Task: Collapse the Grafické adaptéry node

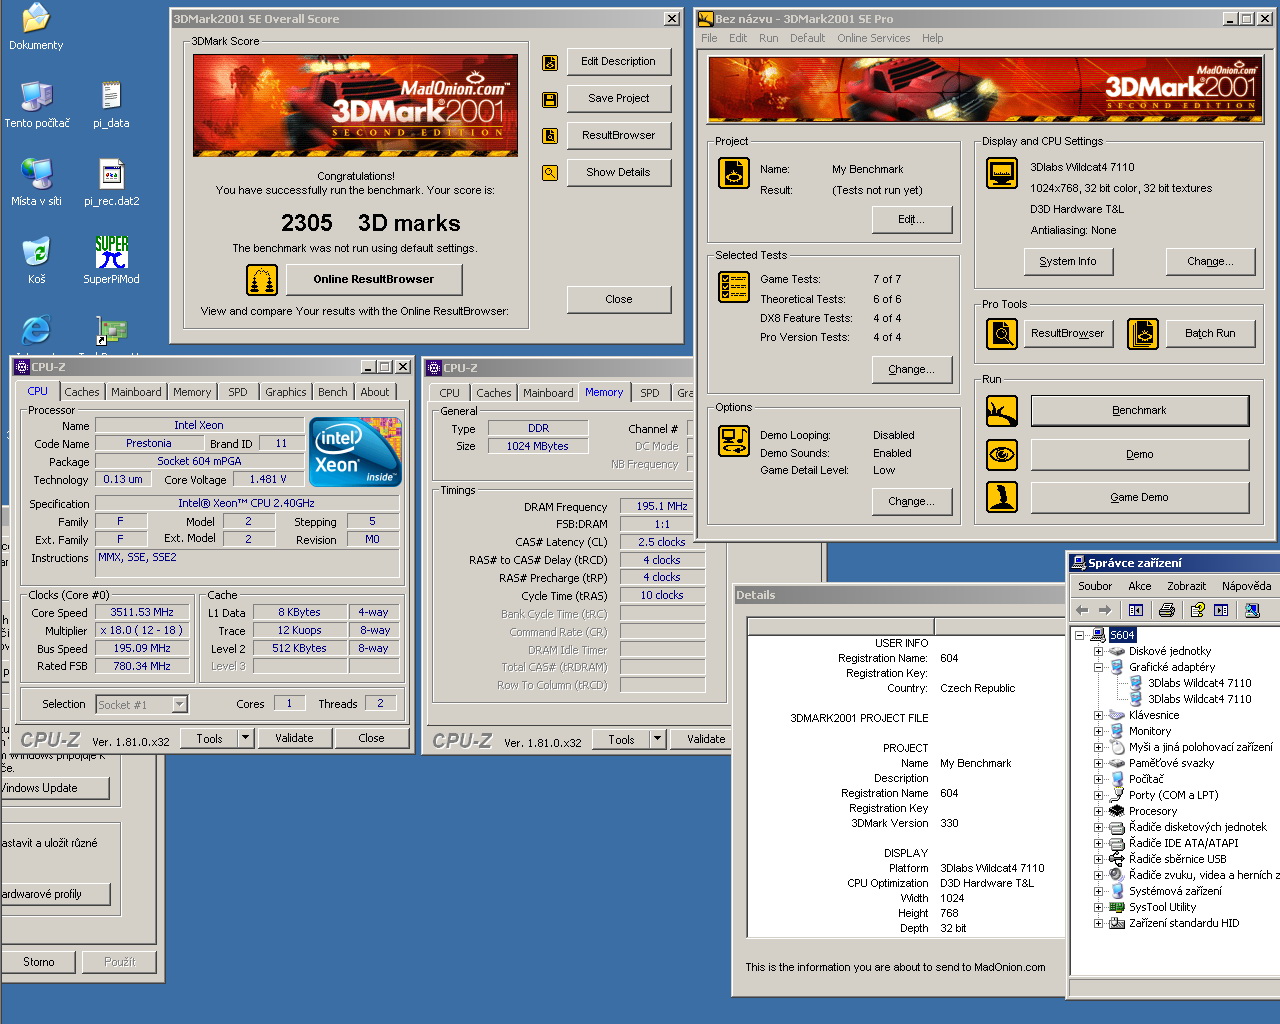Action: coord(1098,667)
